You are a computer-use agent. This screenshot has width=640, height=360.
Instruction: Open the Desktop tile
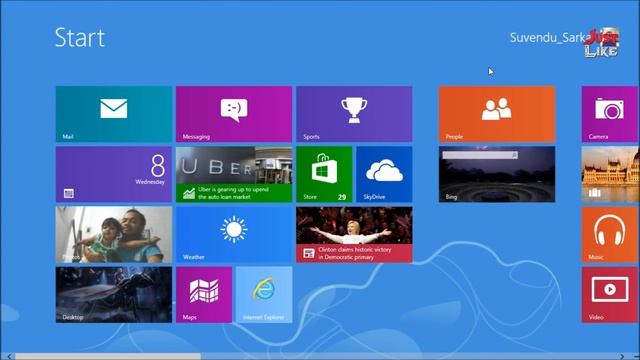113,295
